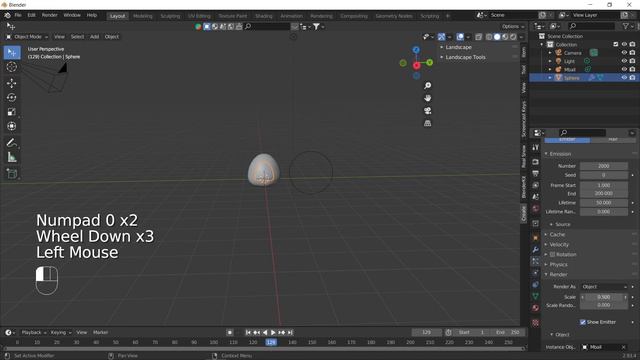The image size is (640, 360).
Task: Open the Marker menu in timeline
Action: click(100, 332)
